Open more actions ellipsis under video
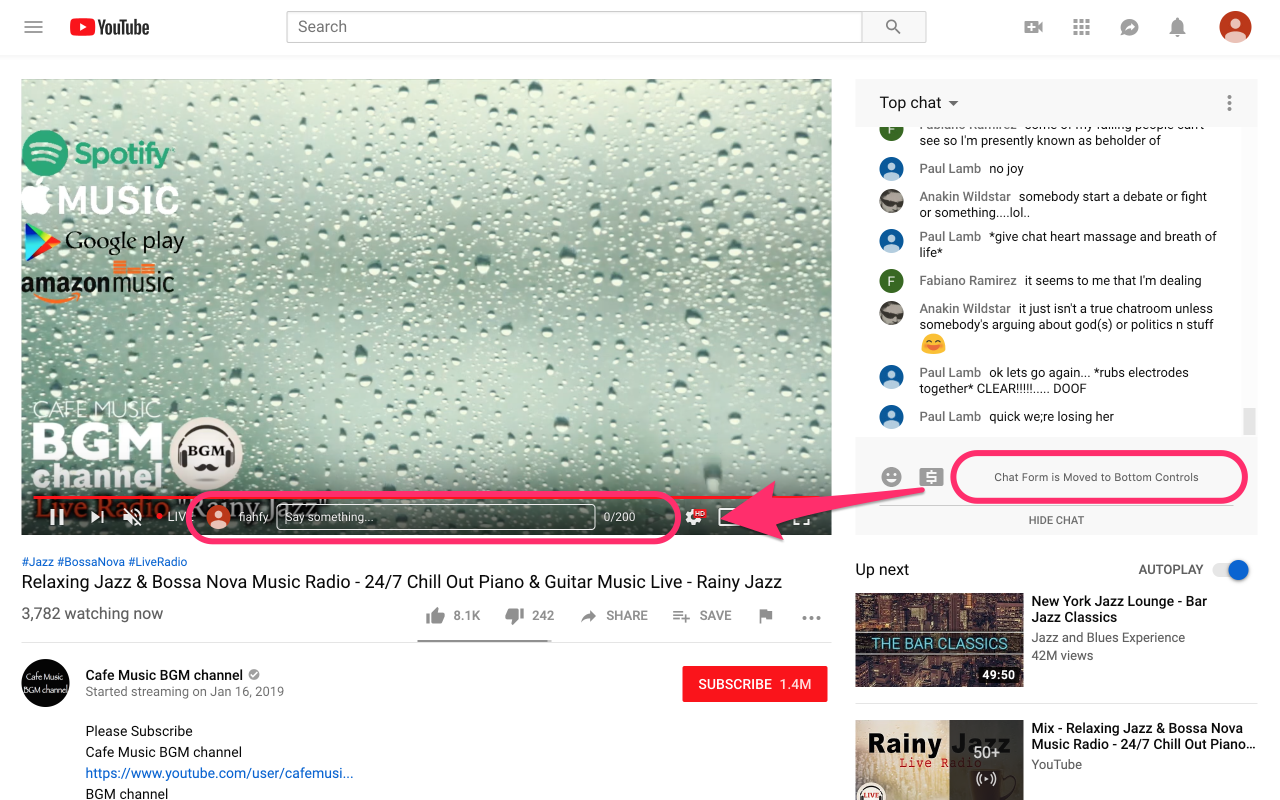The image size is (1280, 800). pos(811,618)
